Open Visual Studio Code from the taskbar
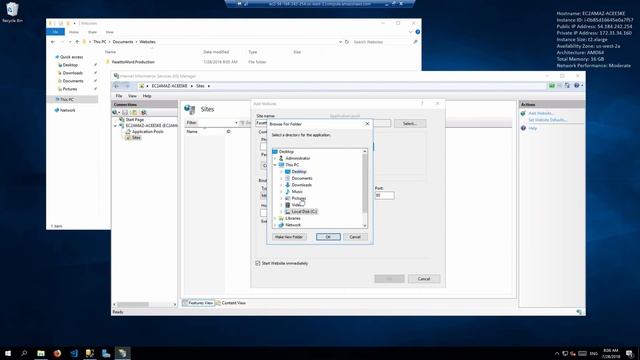640x360 pixels. pyautogui.click(x=74, y=353)
